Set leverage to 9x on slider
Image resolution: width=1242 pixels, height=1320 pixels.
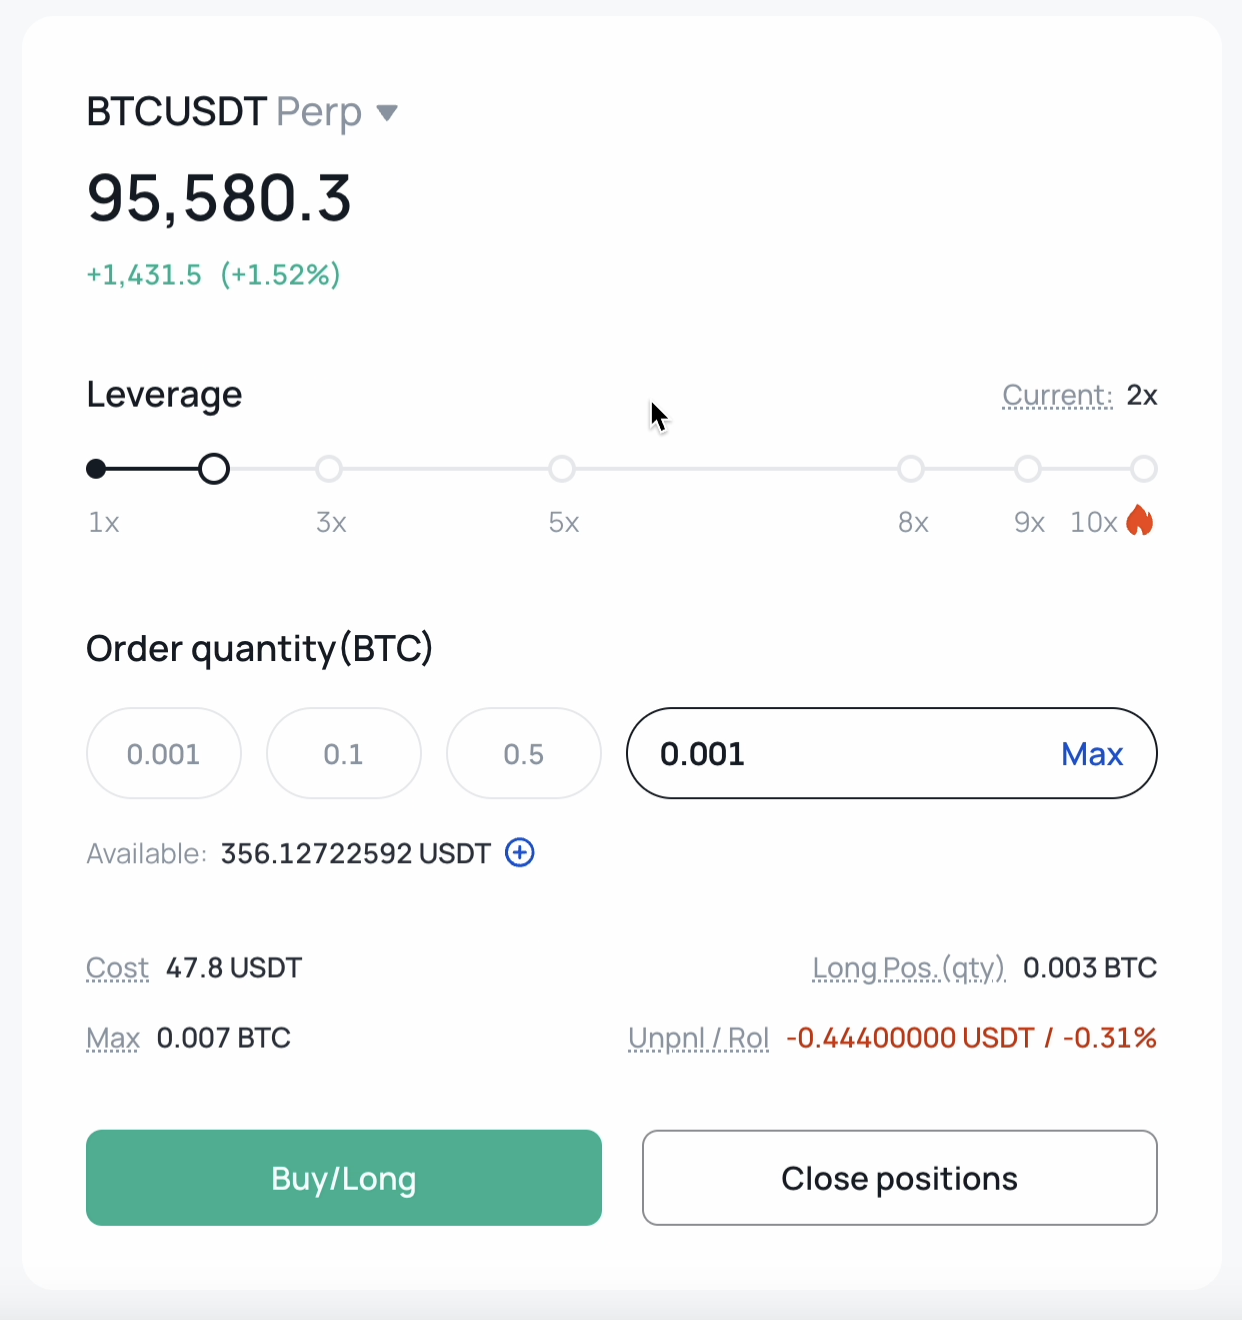[x=1028, y=468]
